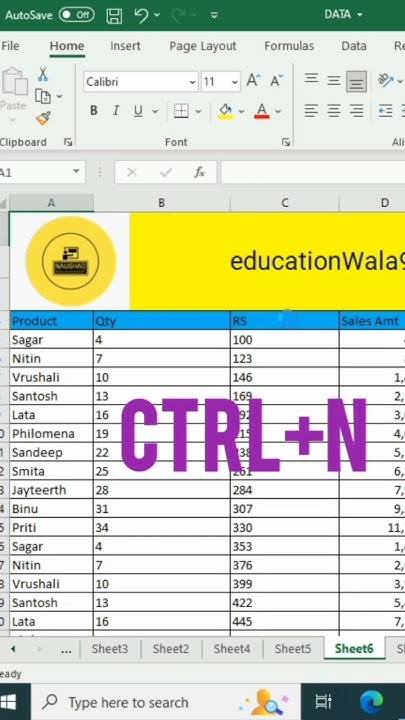The height and width of the screenshot is (720, 405).
Task: Click Top Align icon
Action: pyautogui.click(x=311, y=79)
